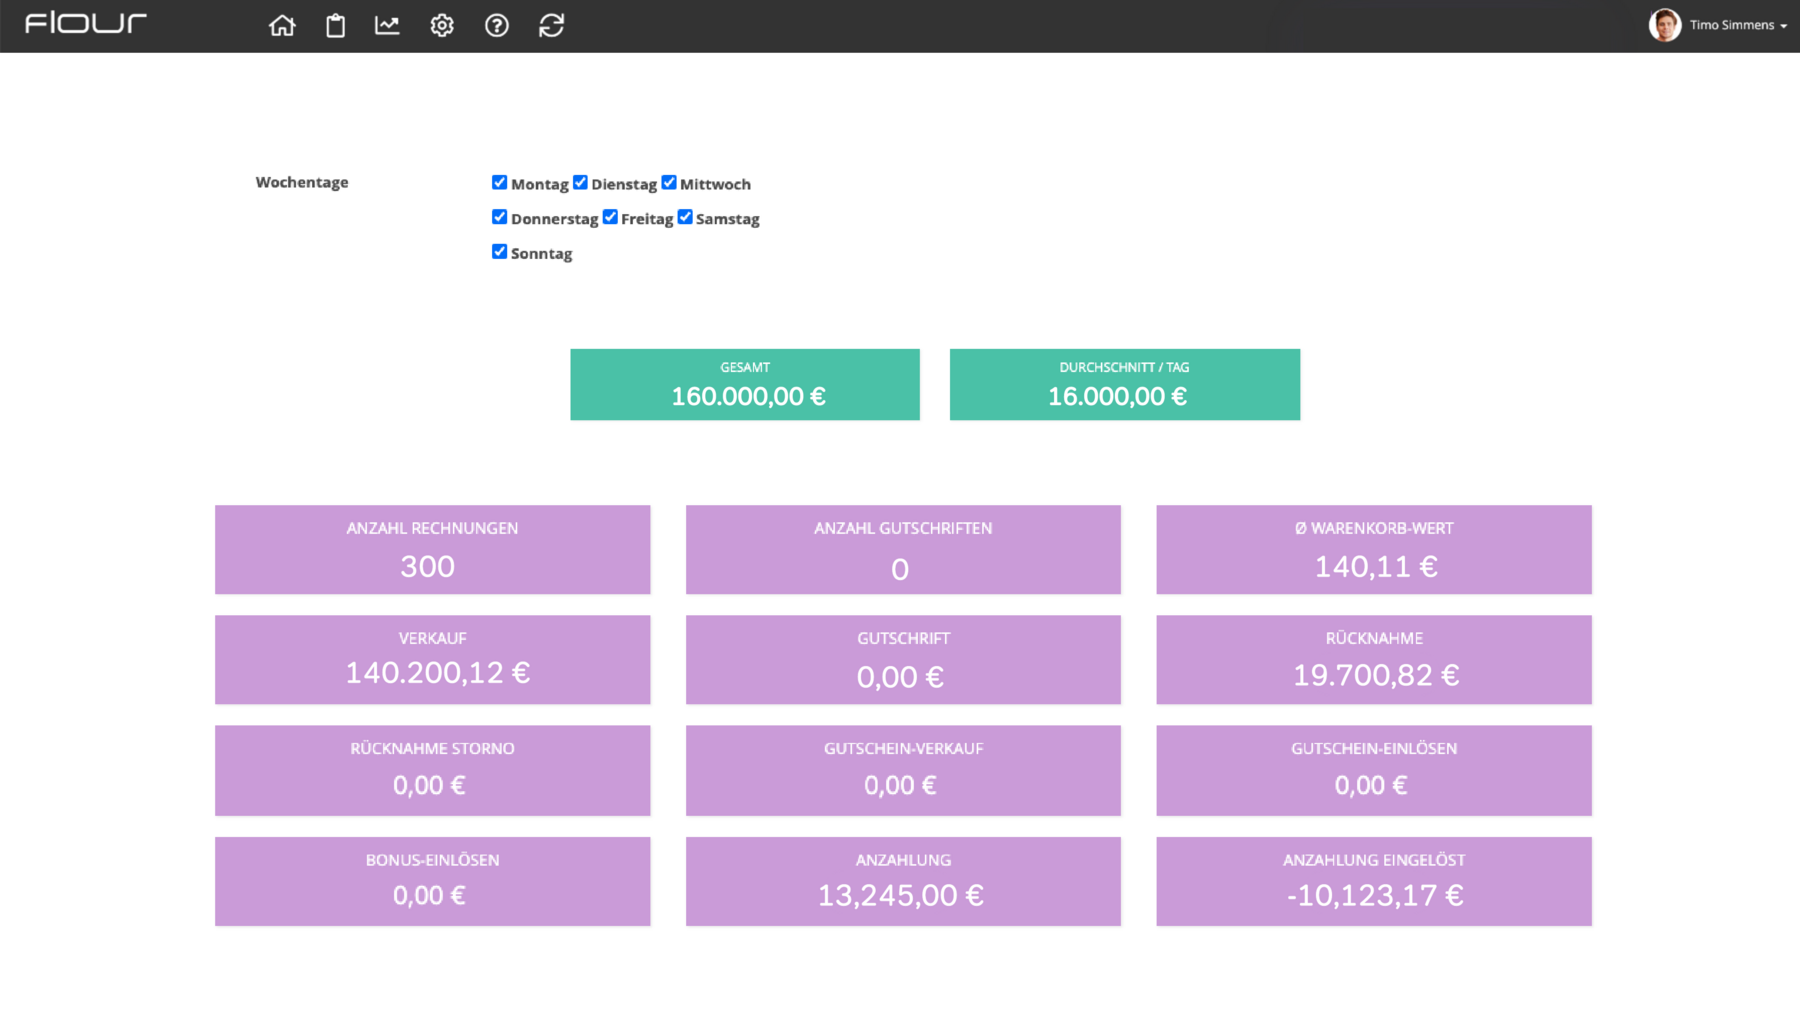Select the Anzahl Rechnungen tile
Viewport: 1800px width, 1024px height.
[432, 549]
